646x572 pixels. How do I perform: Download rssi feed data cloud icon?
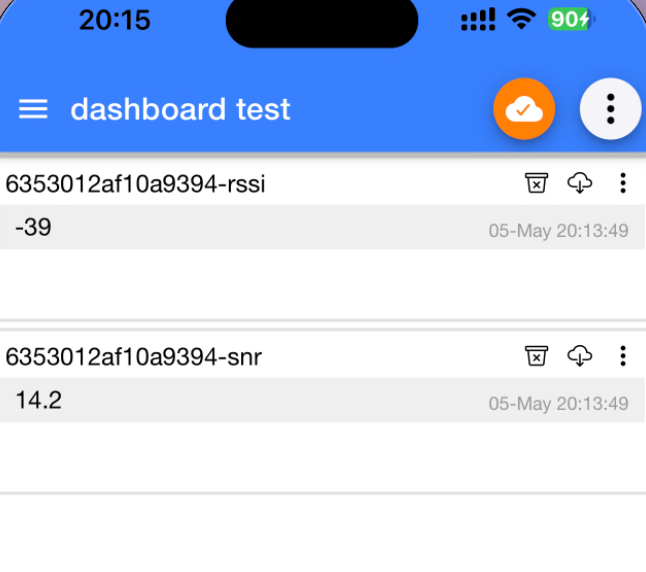click(580, 183)
